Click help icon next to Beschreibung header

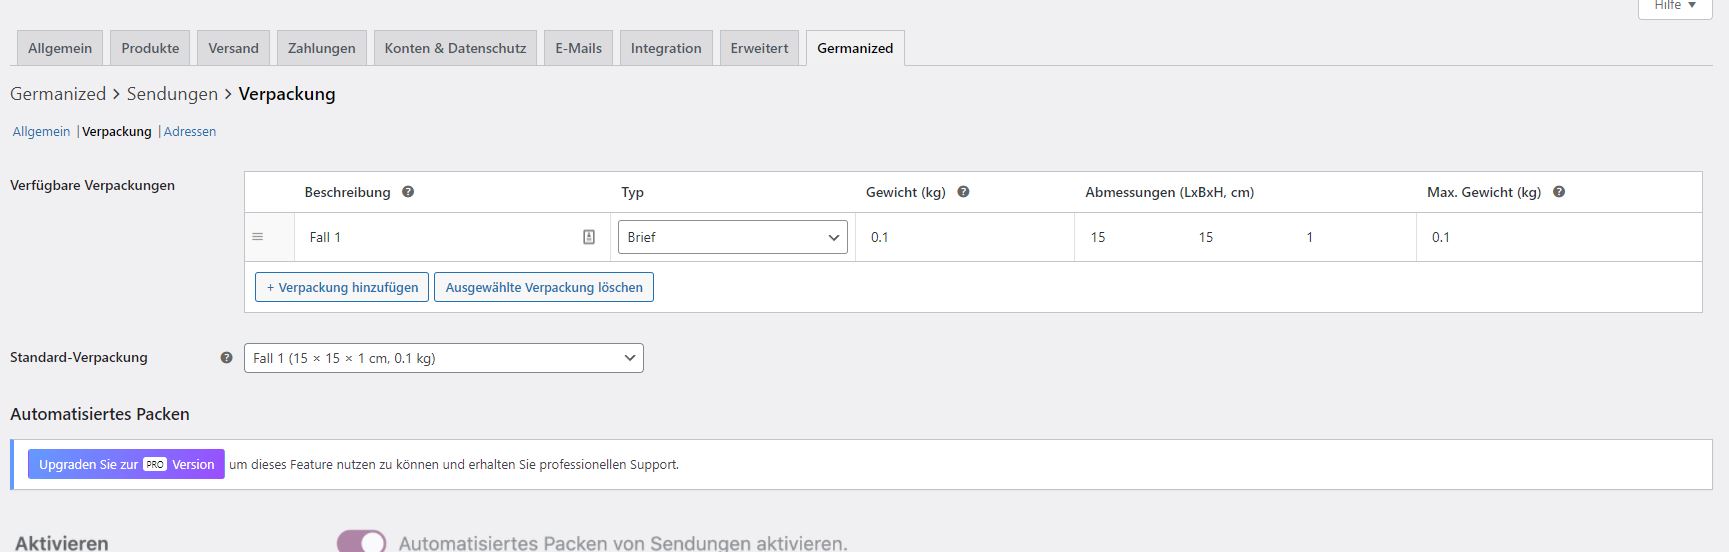click(x=408, y=192)
